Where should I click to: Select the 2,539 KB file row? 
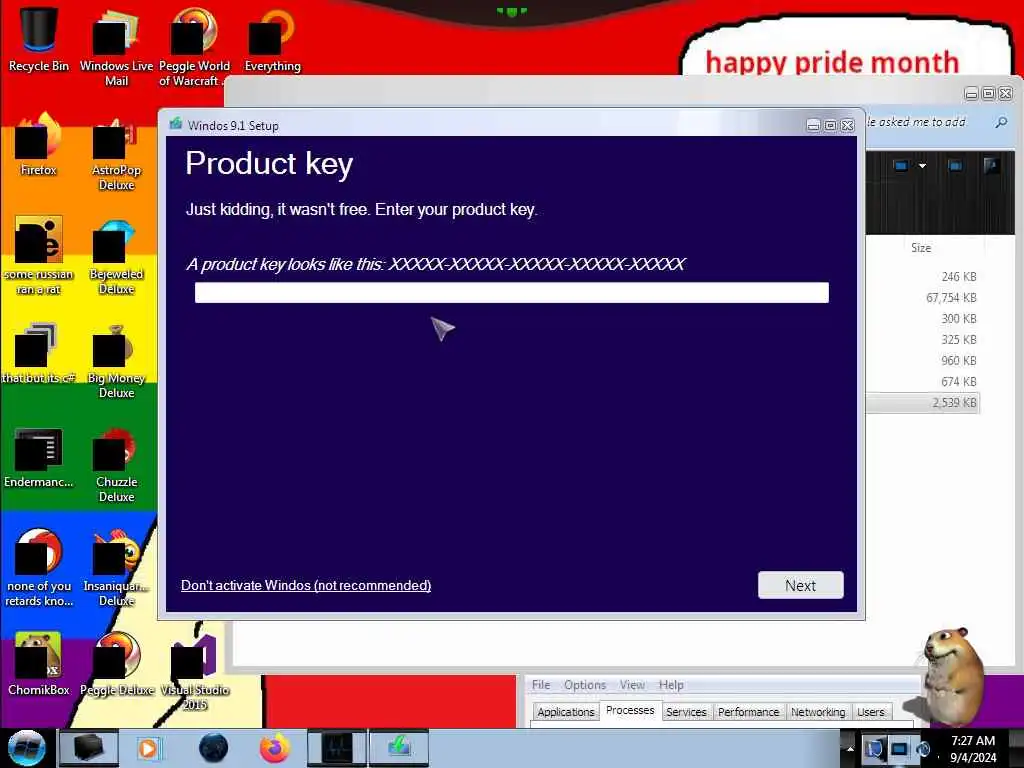923,402
